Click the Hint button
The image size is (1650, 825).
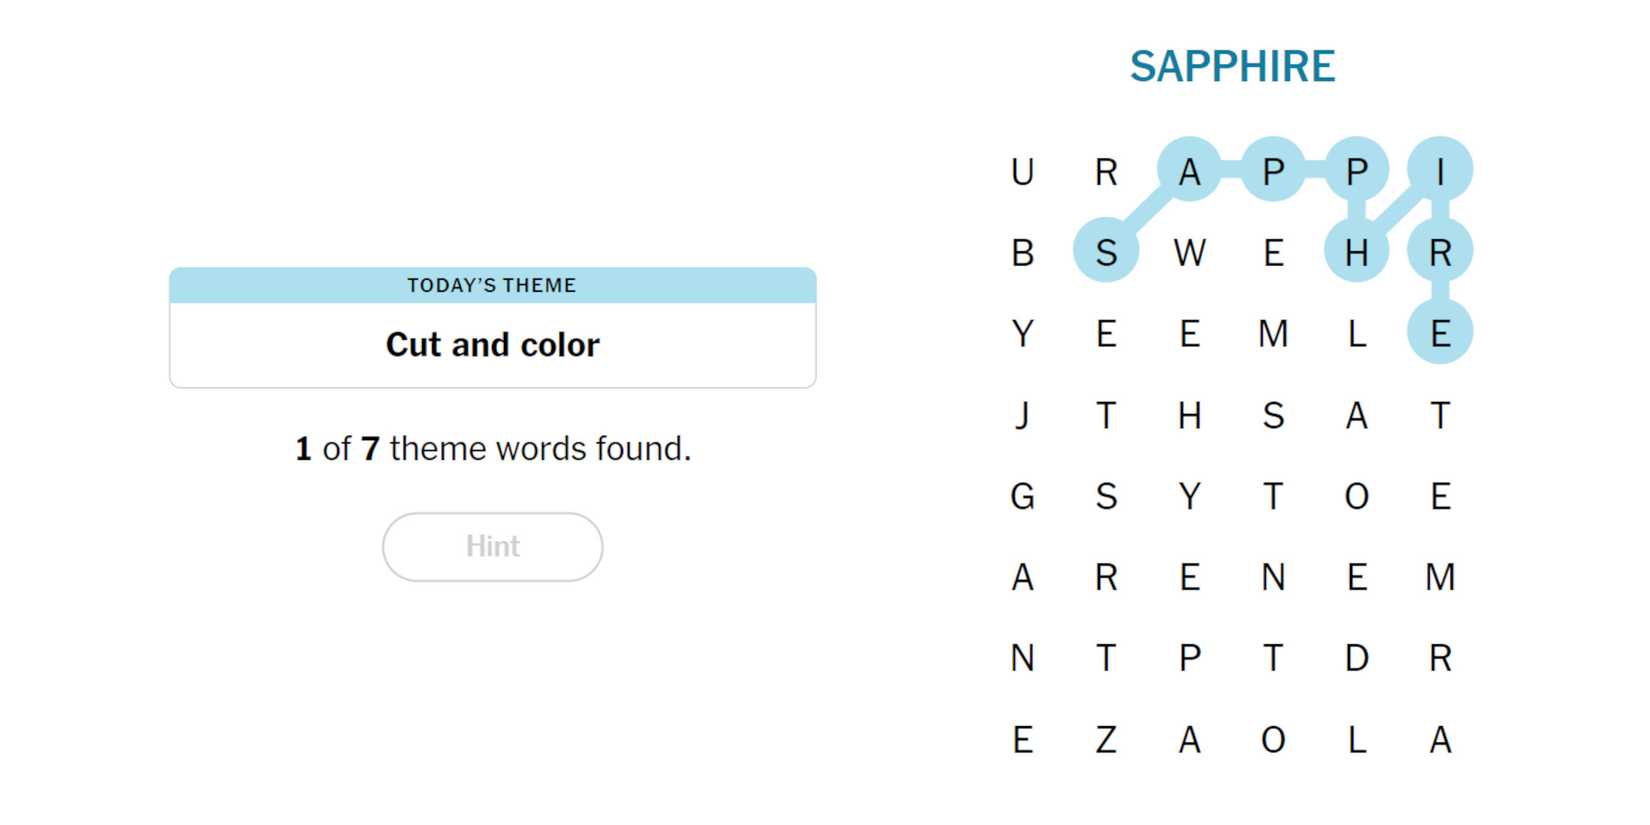click(492, 547)
